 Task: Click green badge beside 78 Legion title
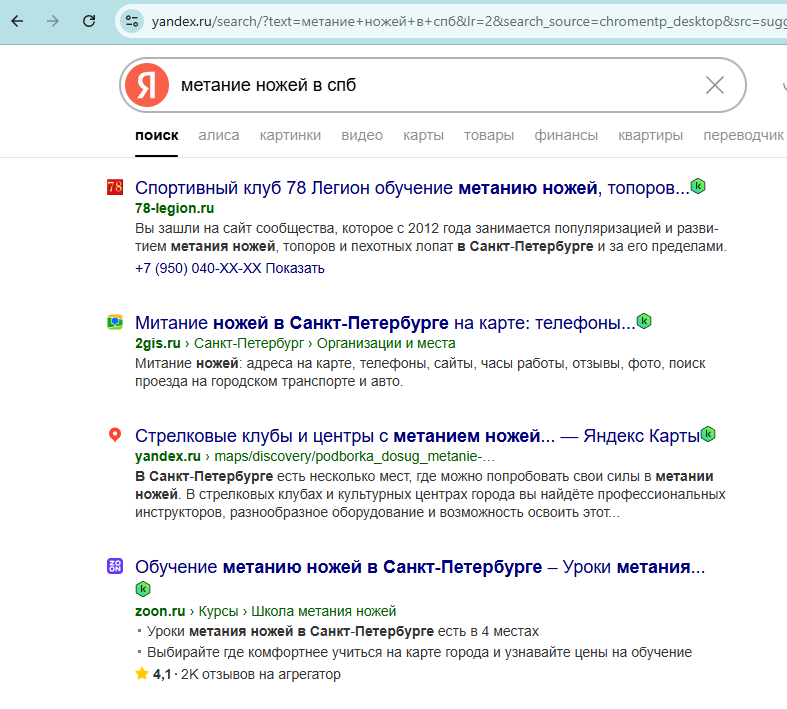(x=698, y=186)
